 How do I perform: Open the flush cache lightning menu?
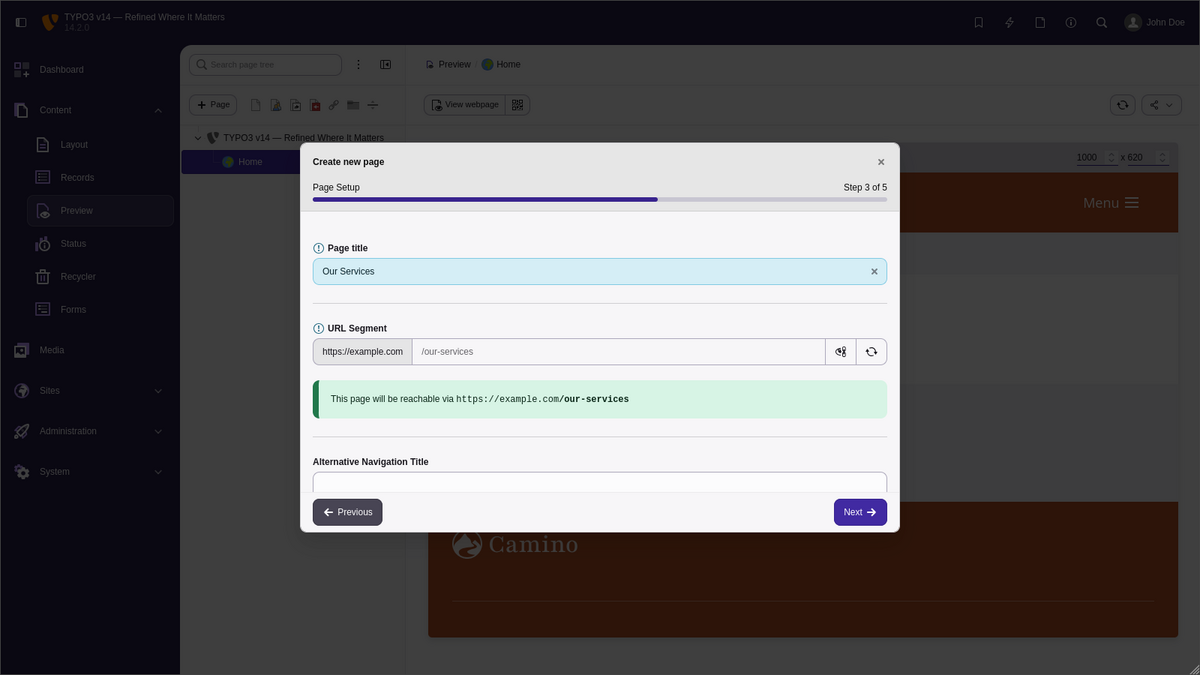pyautogui.click(x=1010, y=22)
